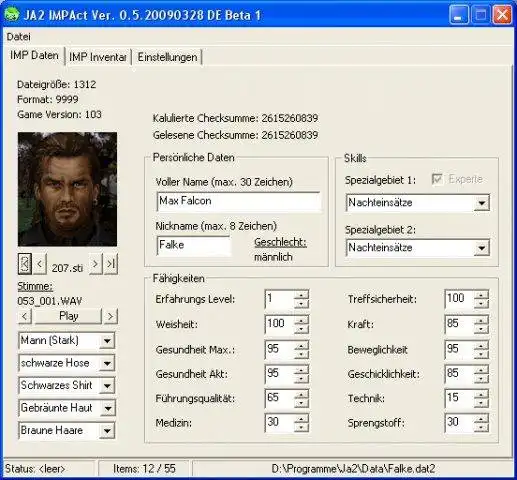Maximize the JA2 IMPAct window
The width and height of the screenshot is (517, 480).
point(480,15)
